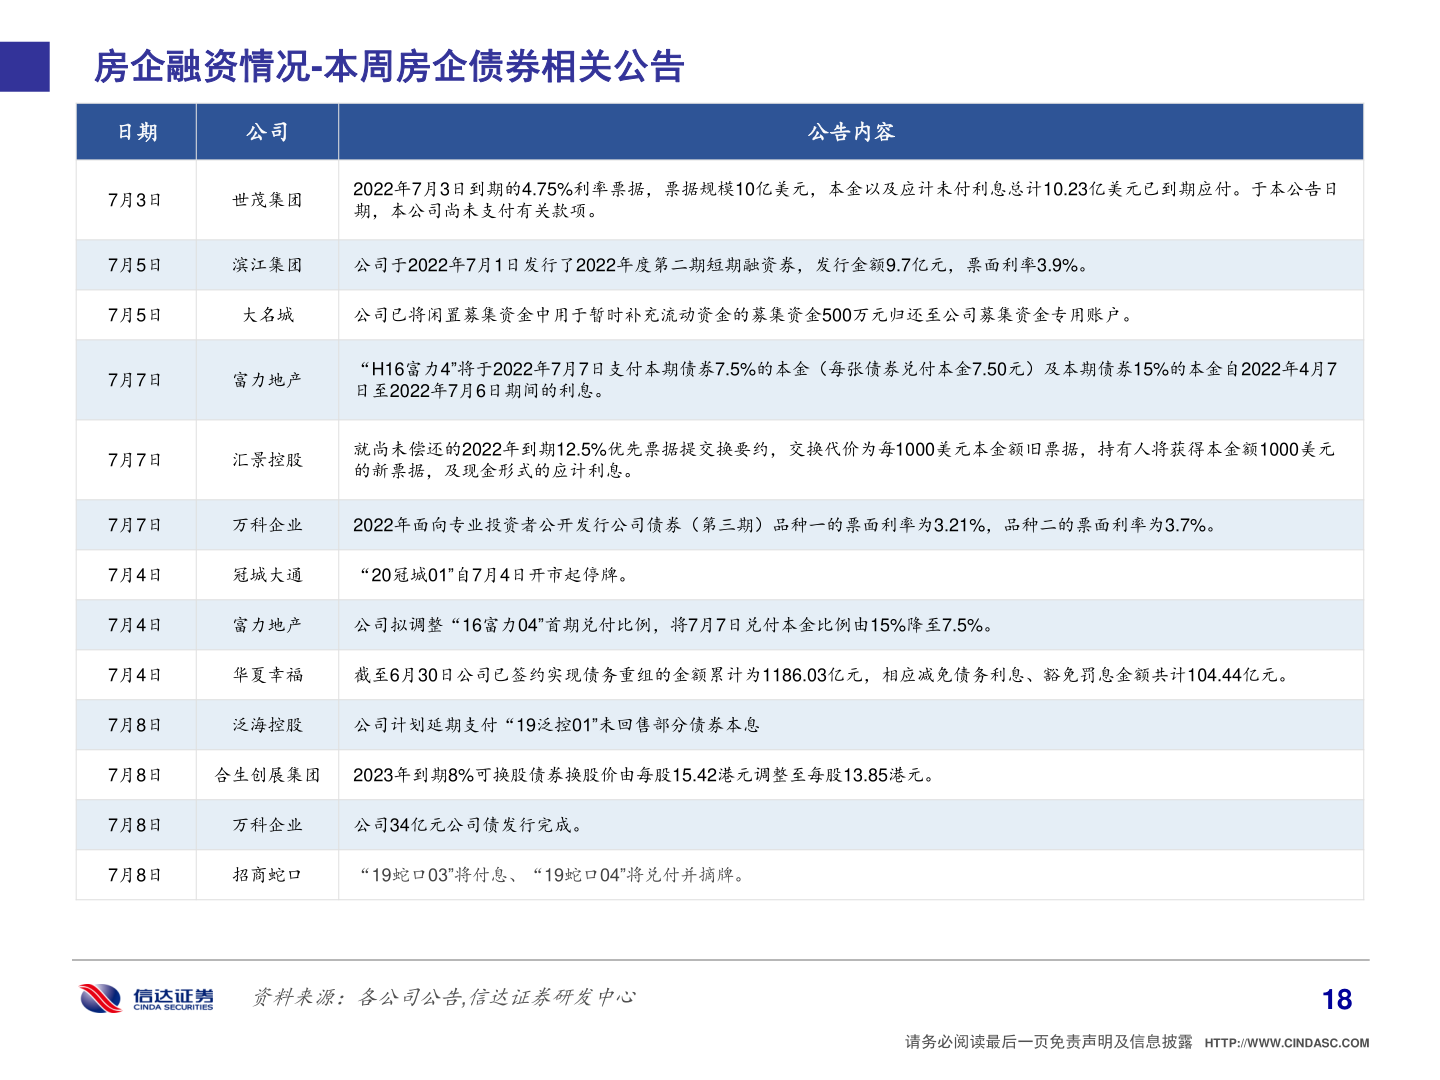1440x1080 pixels.
Task: Select 华夏幸福 announcement about 1186.03亿元
Action: pos(823,675)
